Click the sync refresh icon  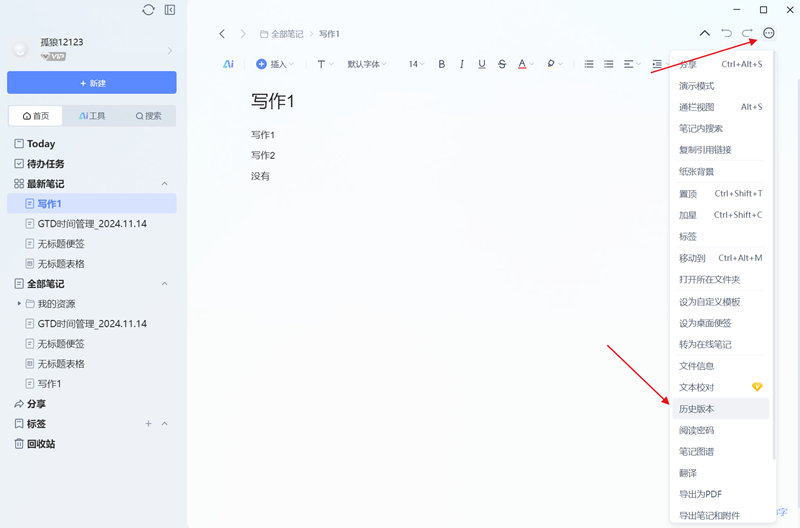pyautogui.click(x=148, y=10)
